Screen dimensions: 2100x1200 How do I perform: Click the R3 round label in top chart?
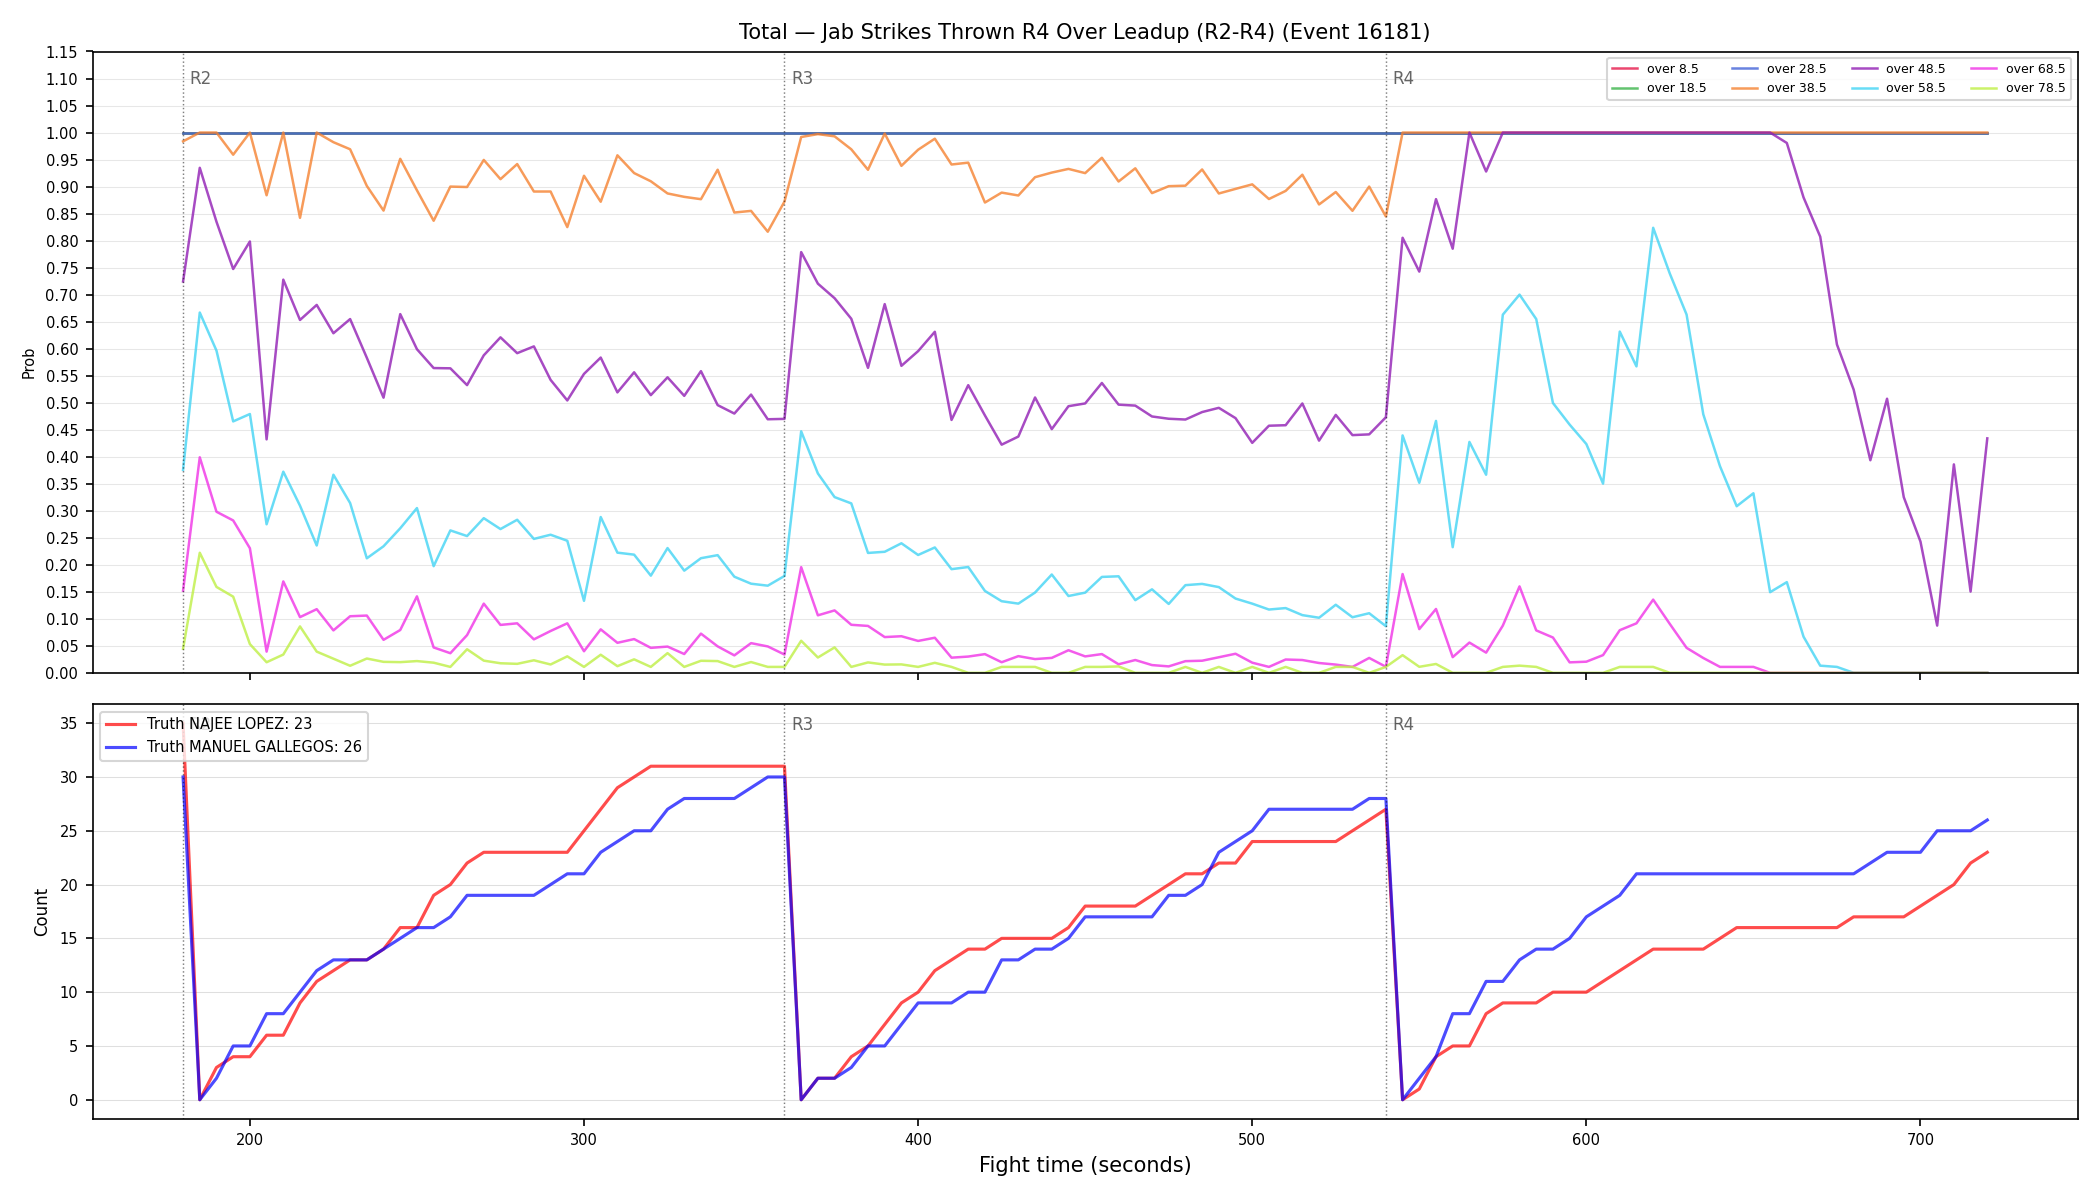point(802,78)
